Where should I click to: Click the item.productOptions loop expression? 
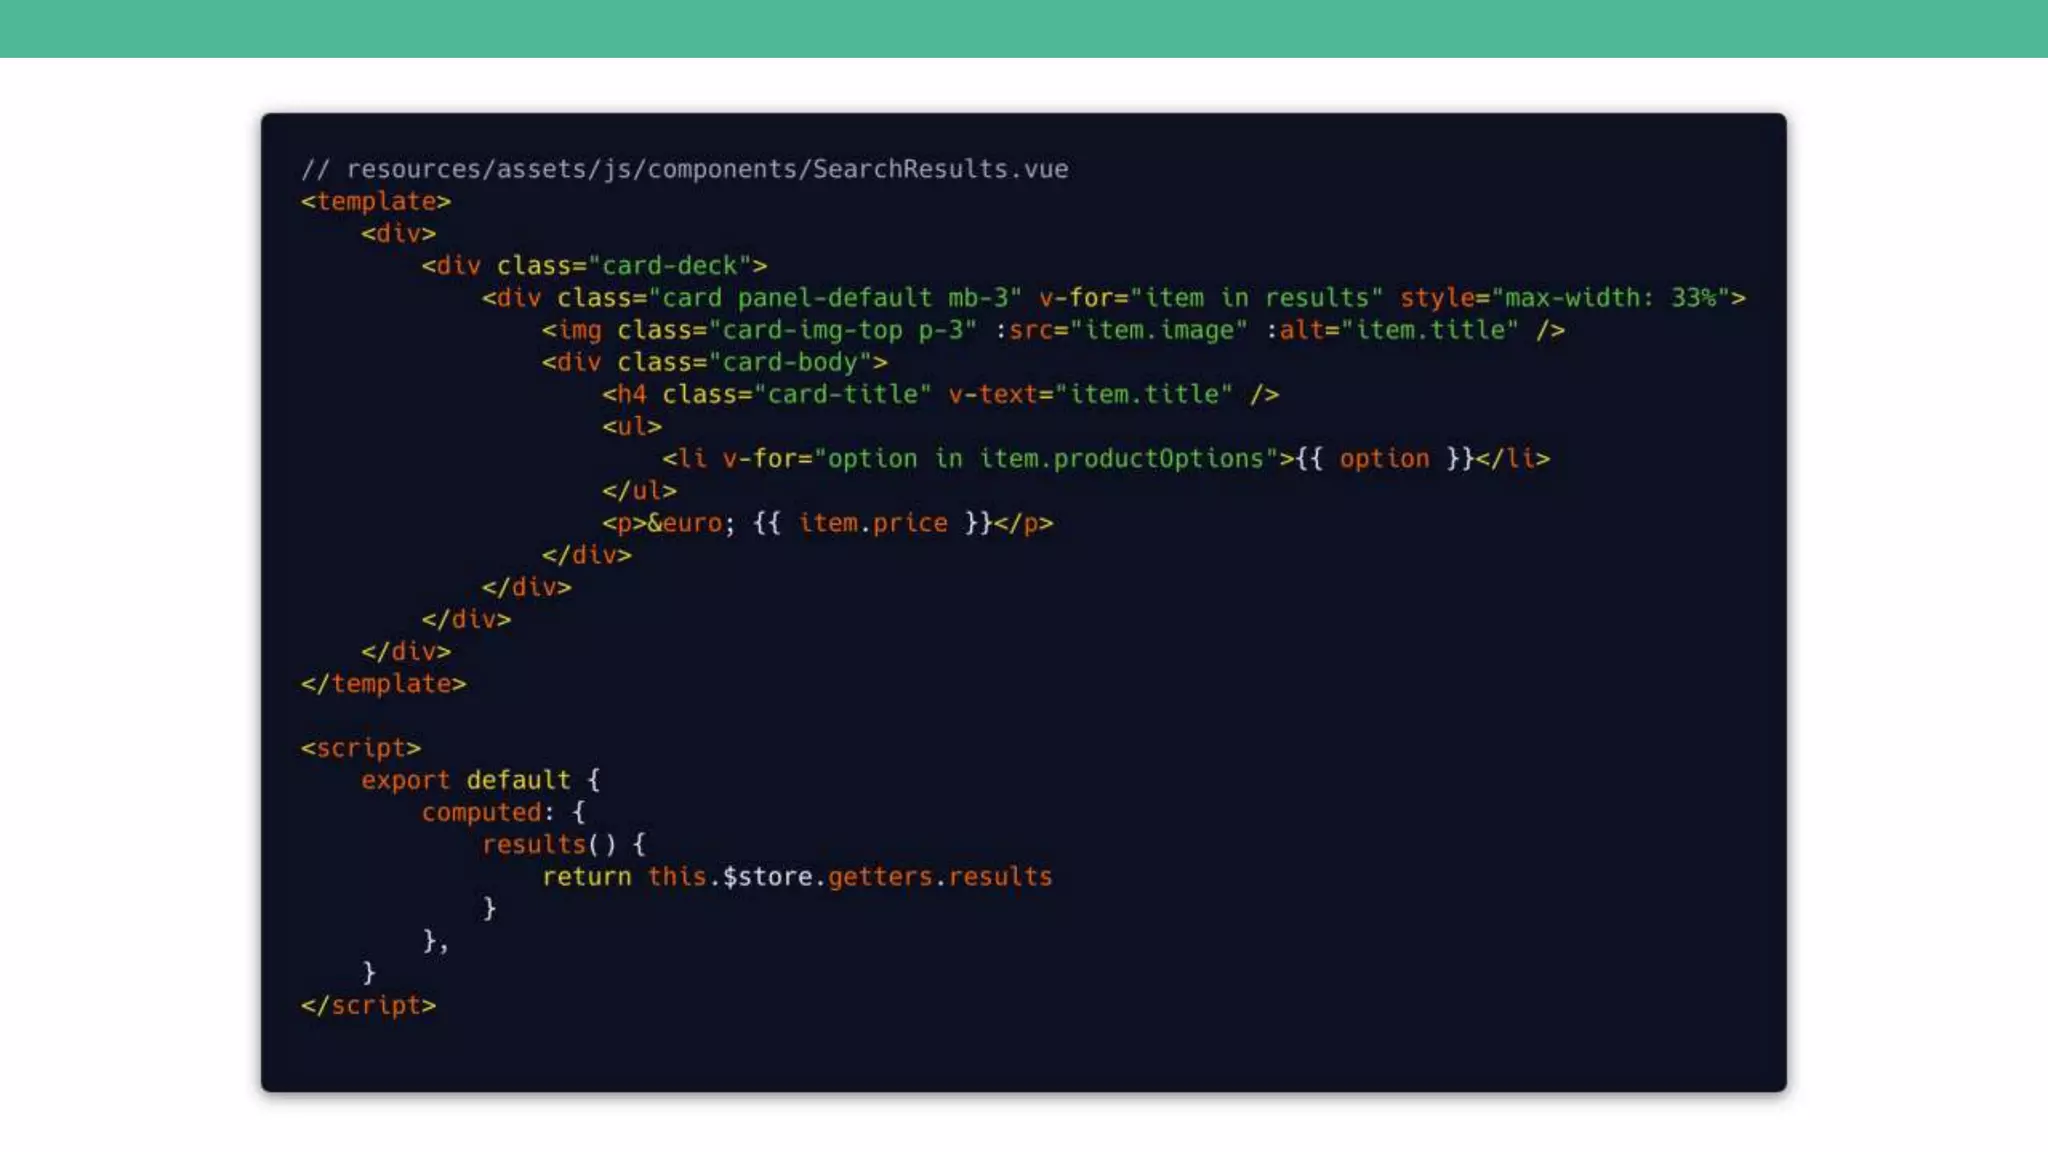[1121, 459]
